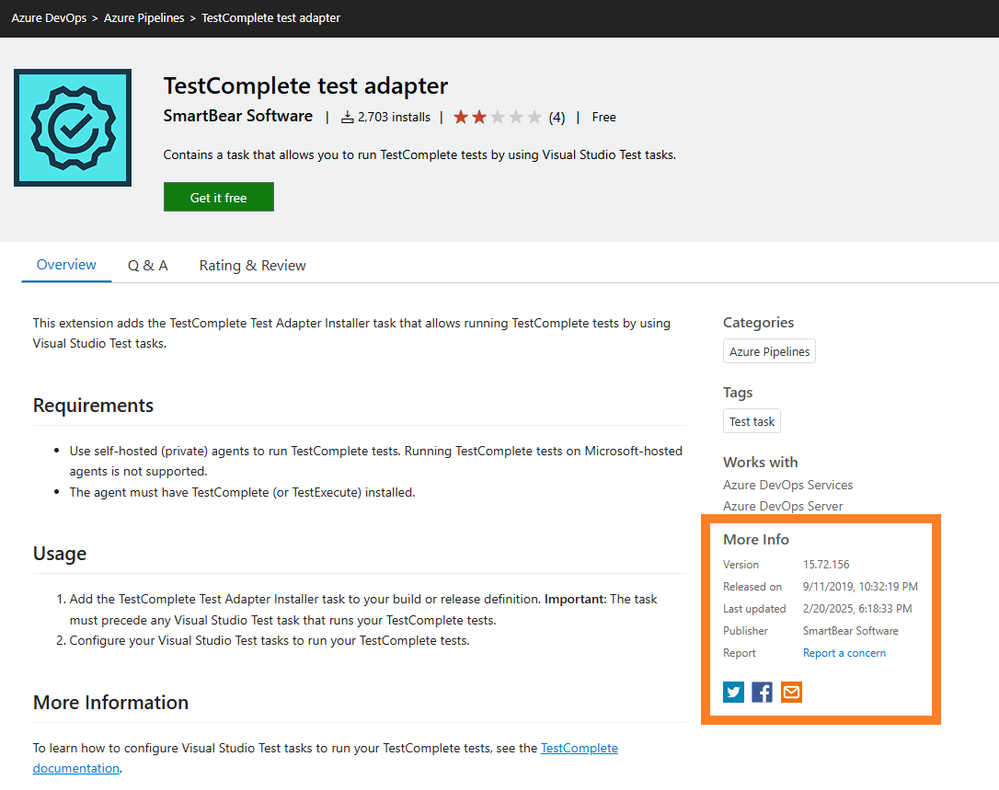Switch to the Overview tab
Image resolution: width=999 pixels, height=790 pixels.
[x=66, y=265]
